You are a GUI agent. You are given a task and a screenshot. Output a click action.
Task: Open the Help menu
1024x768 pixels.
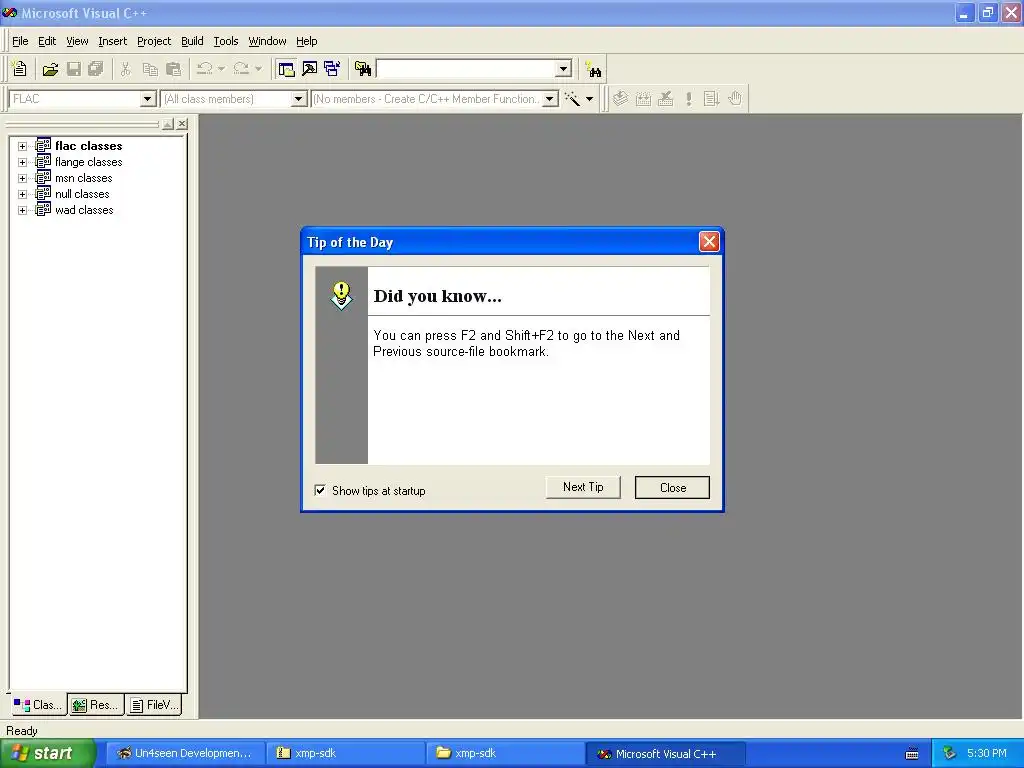pos(306,41)
